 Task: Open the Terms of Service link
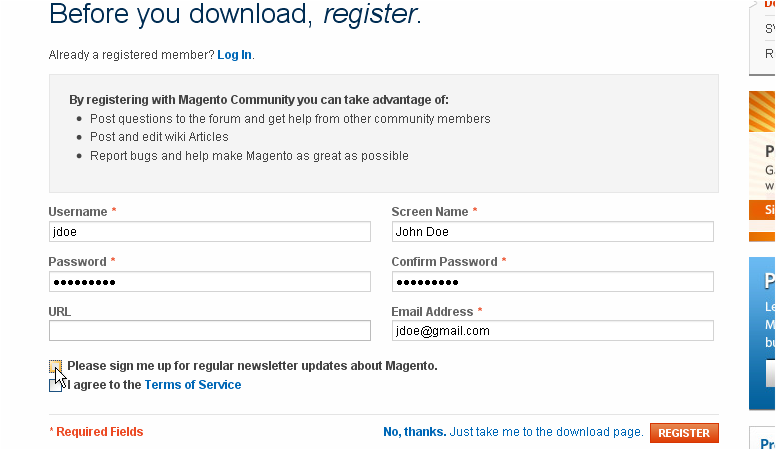192,385
